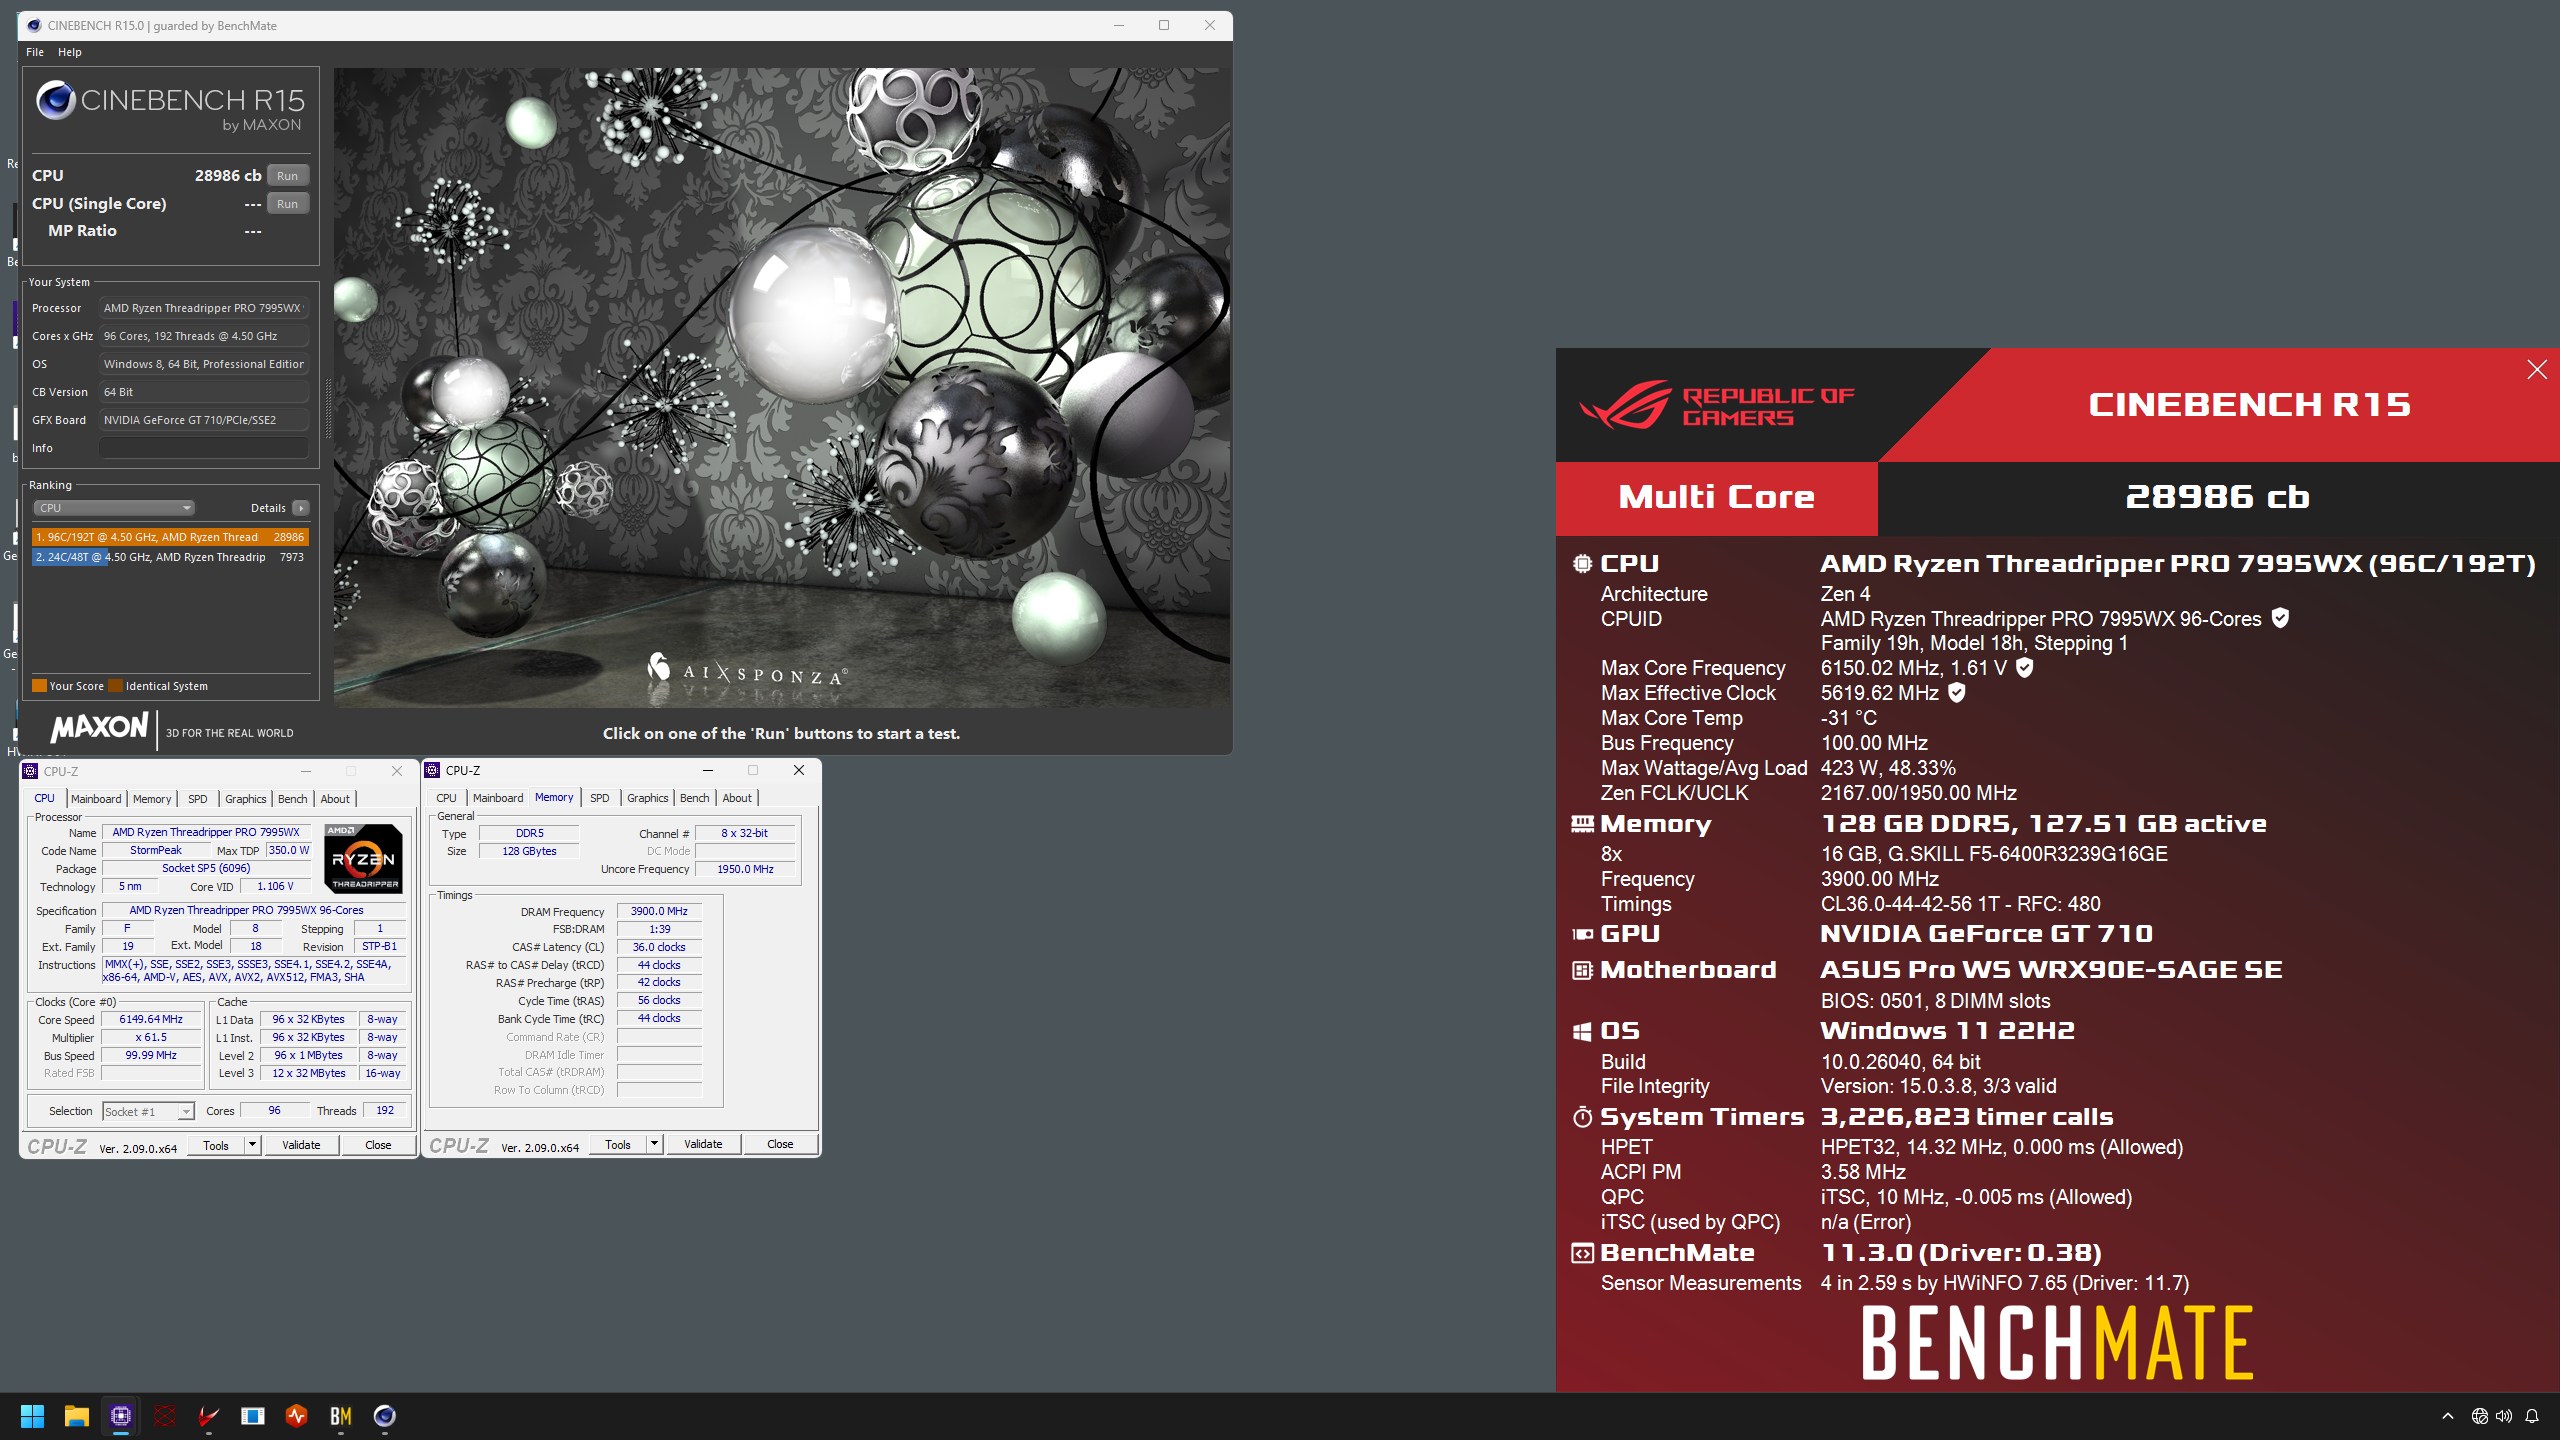The image size is (2560, 1440).
Task: Click the Republic of Gamers logo
Action: click(x=1716, y=405)
